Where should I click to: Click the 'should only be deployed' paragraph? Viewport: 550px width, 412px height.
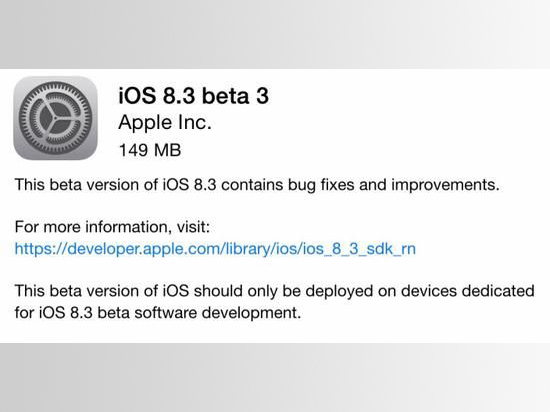click(x=275, y=302)
